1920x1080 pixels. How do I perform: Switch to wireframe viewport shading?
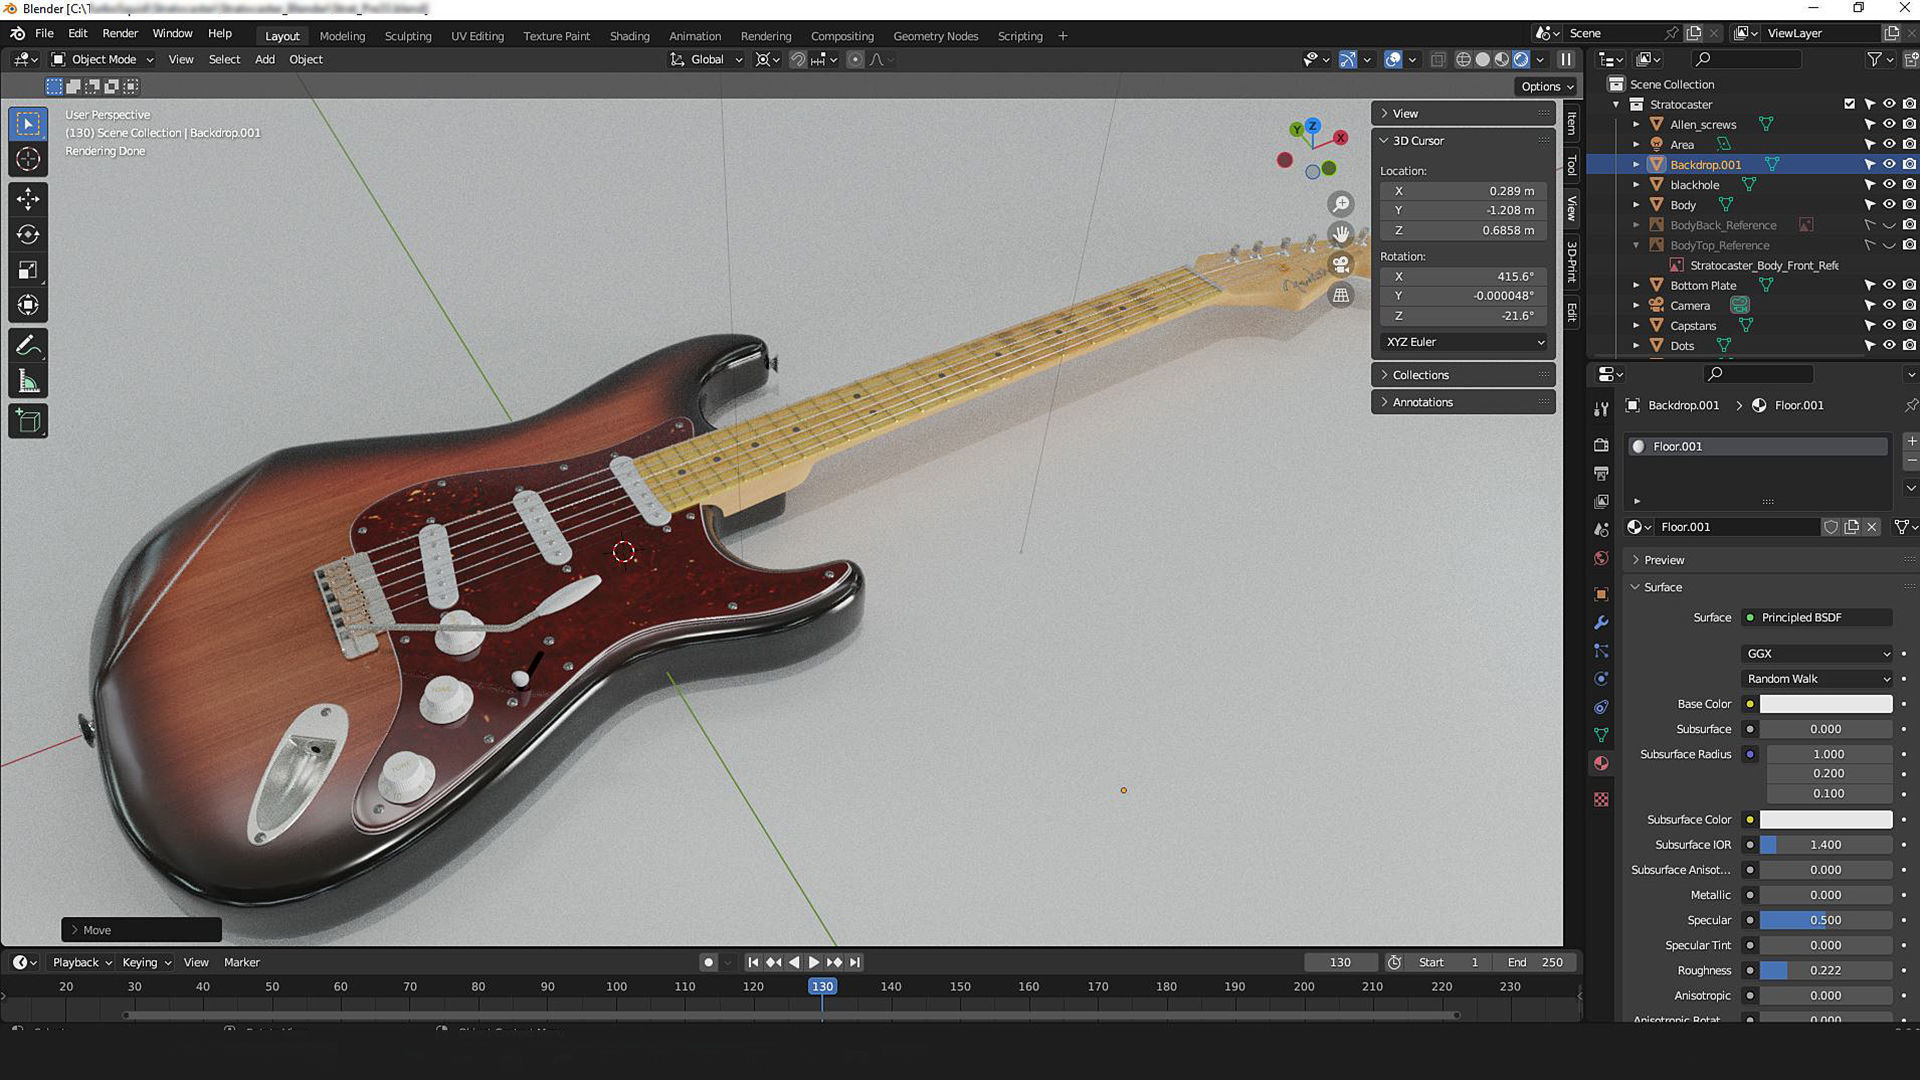pyautogui.click(x=1463, y=60)
